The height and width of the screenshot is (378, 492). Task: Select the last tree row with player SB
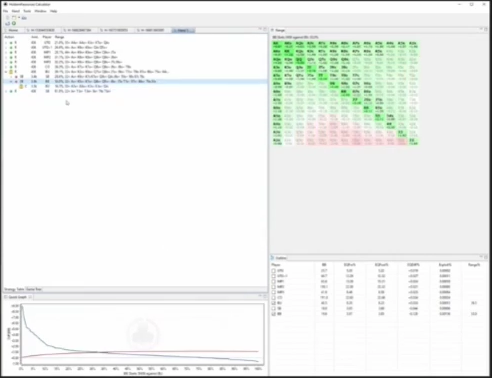[135, 91]
